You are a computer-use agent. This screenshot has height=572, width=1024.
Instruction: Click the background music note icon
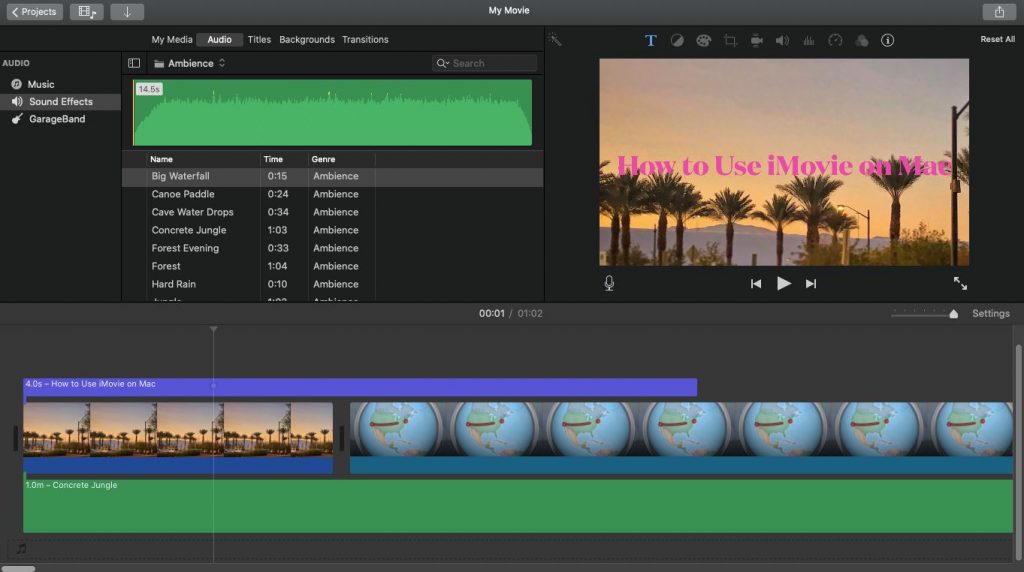pyautogui.click(x=22, y=548)
